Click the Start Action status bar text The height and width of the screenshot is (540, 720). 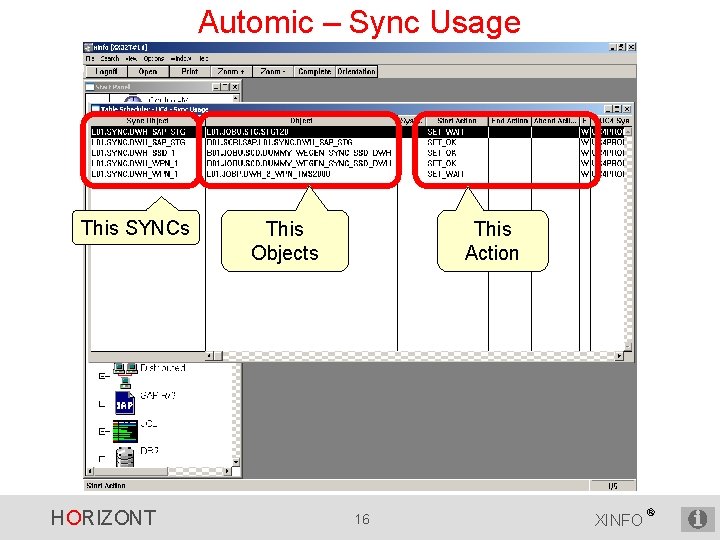tap(106, 485)
